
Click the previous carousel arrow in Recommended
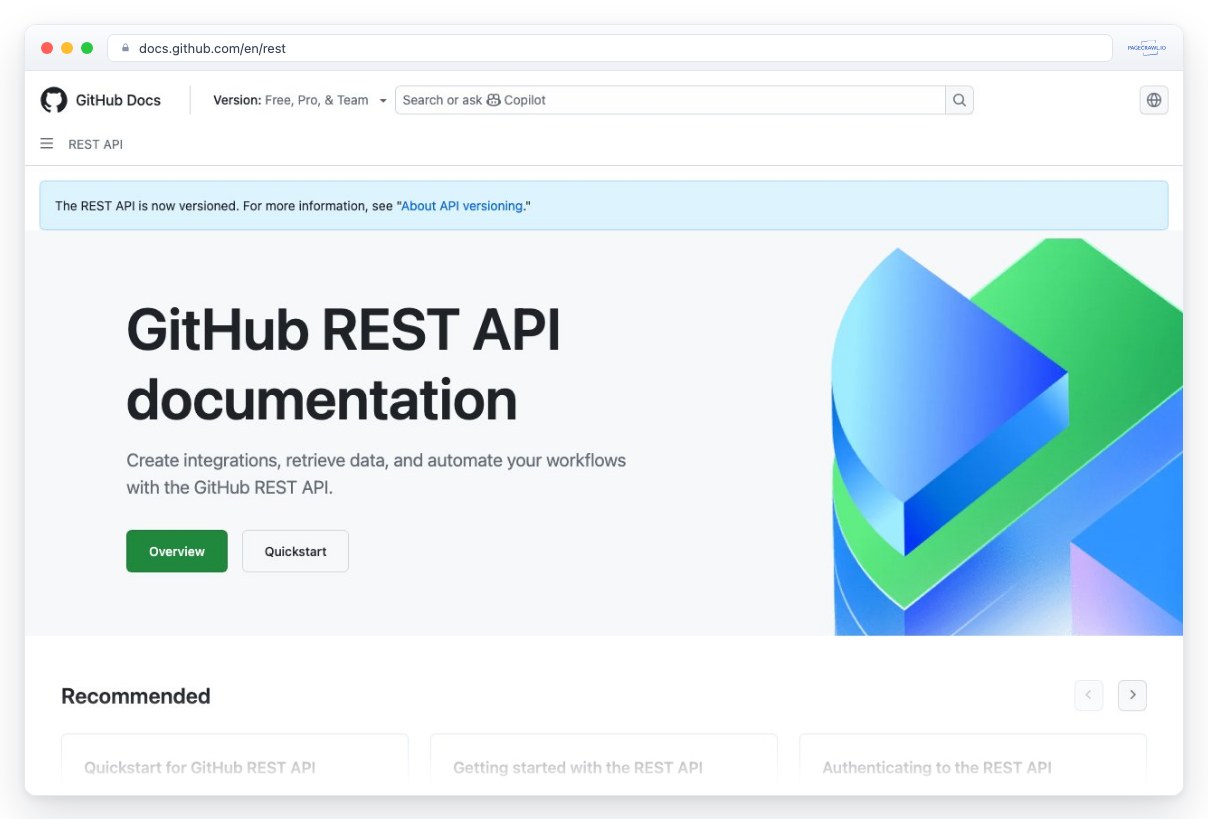pos(1088,695)
